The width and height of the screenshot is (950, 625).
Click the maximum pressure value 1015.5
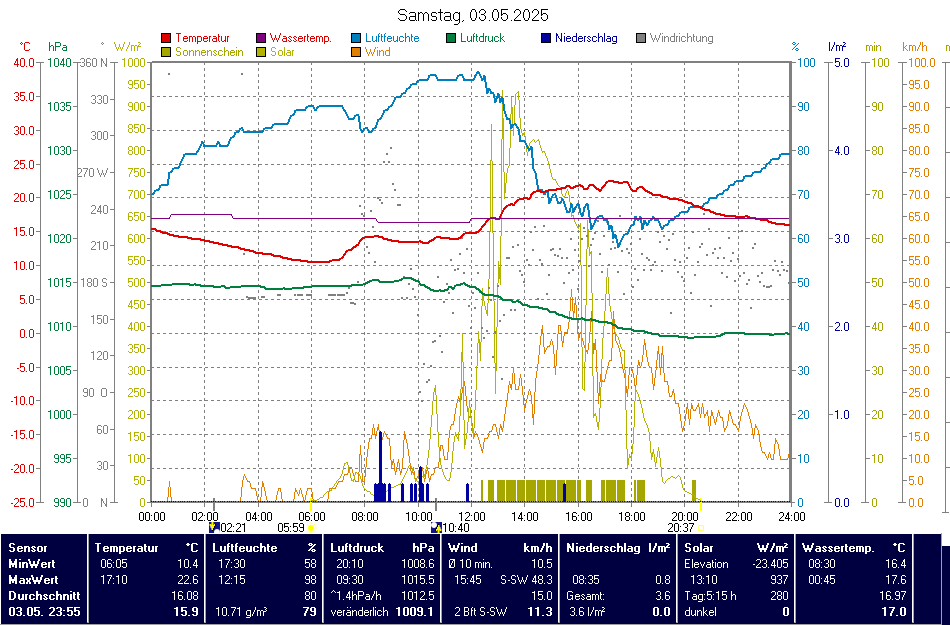[417, 580]
